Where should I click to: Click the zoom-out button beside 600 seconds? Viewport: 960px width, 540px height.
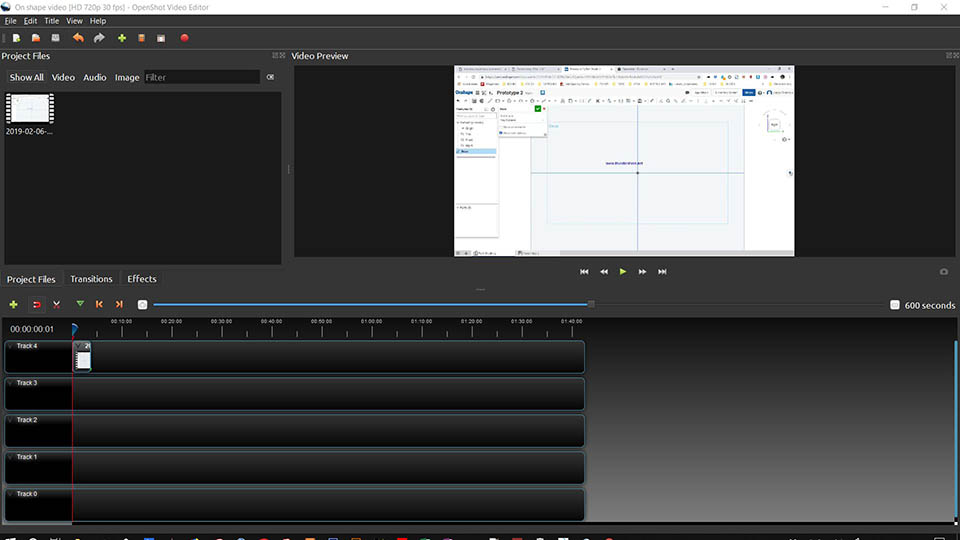(894, 304)
